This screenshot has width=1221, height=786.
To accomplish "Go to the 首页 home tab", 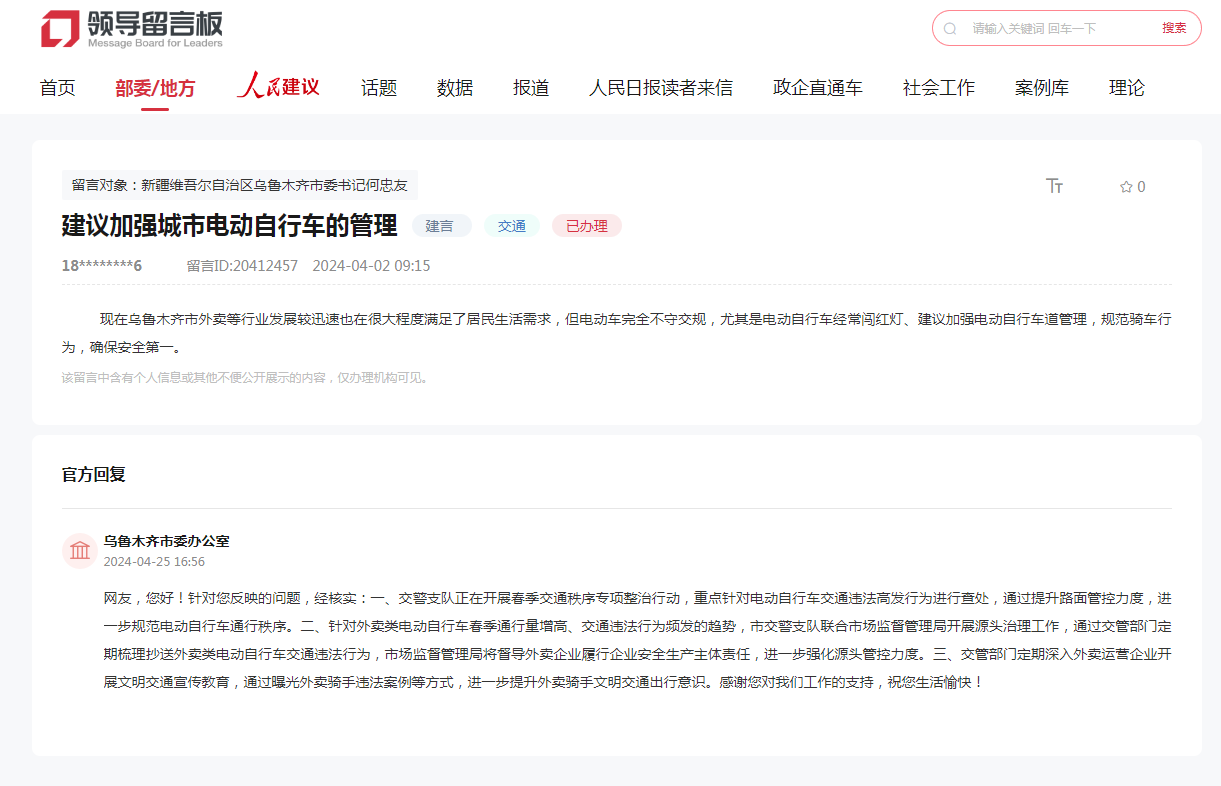I will [57, 88].
